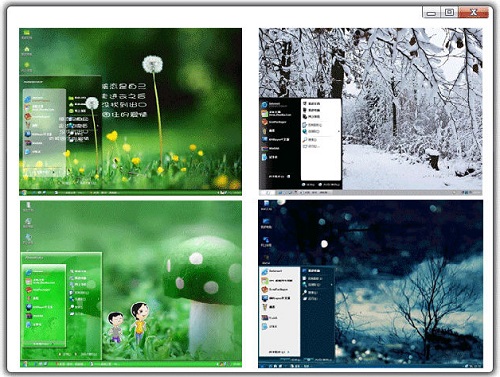Minimize the preview window
Image resolution: width=500 pixels, height=377 pixels.
[432, 12]
